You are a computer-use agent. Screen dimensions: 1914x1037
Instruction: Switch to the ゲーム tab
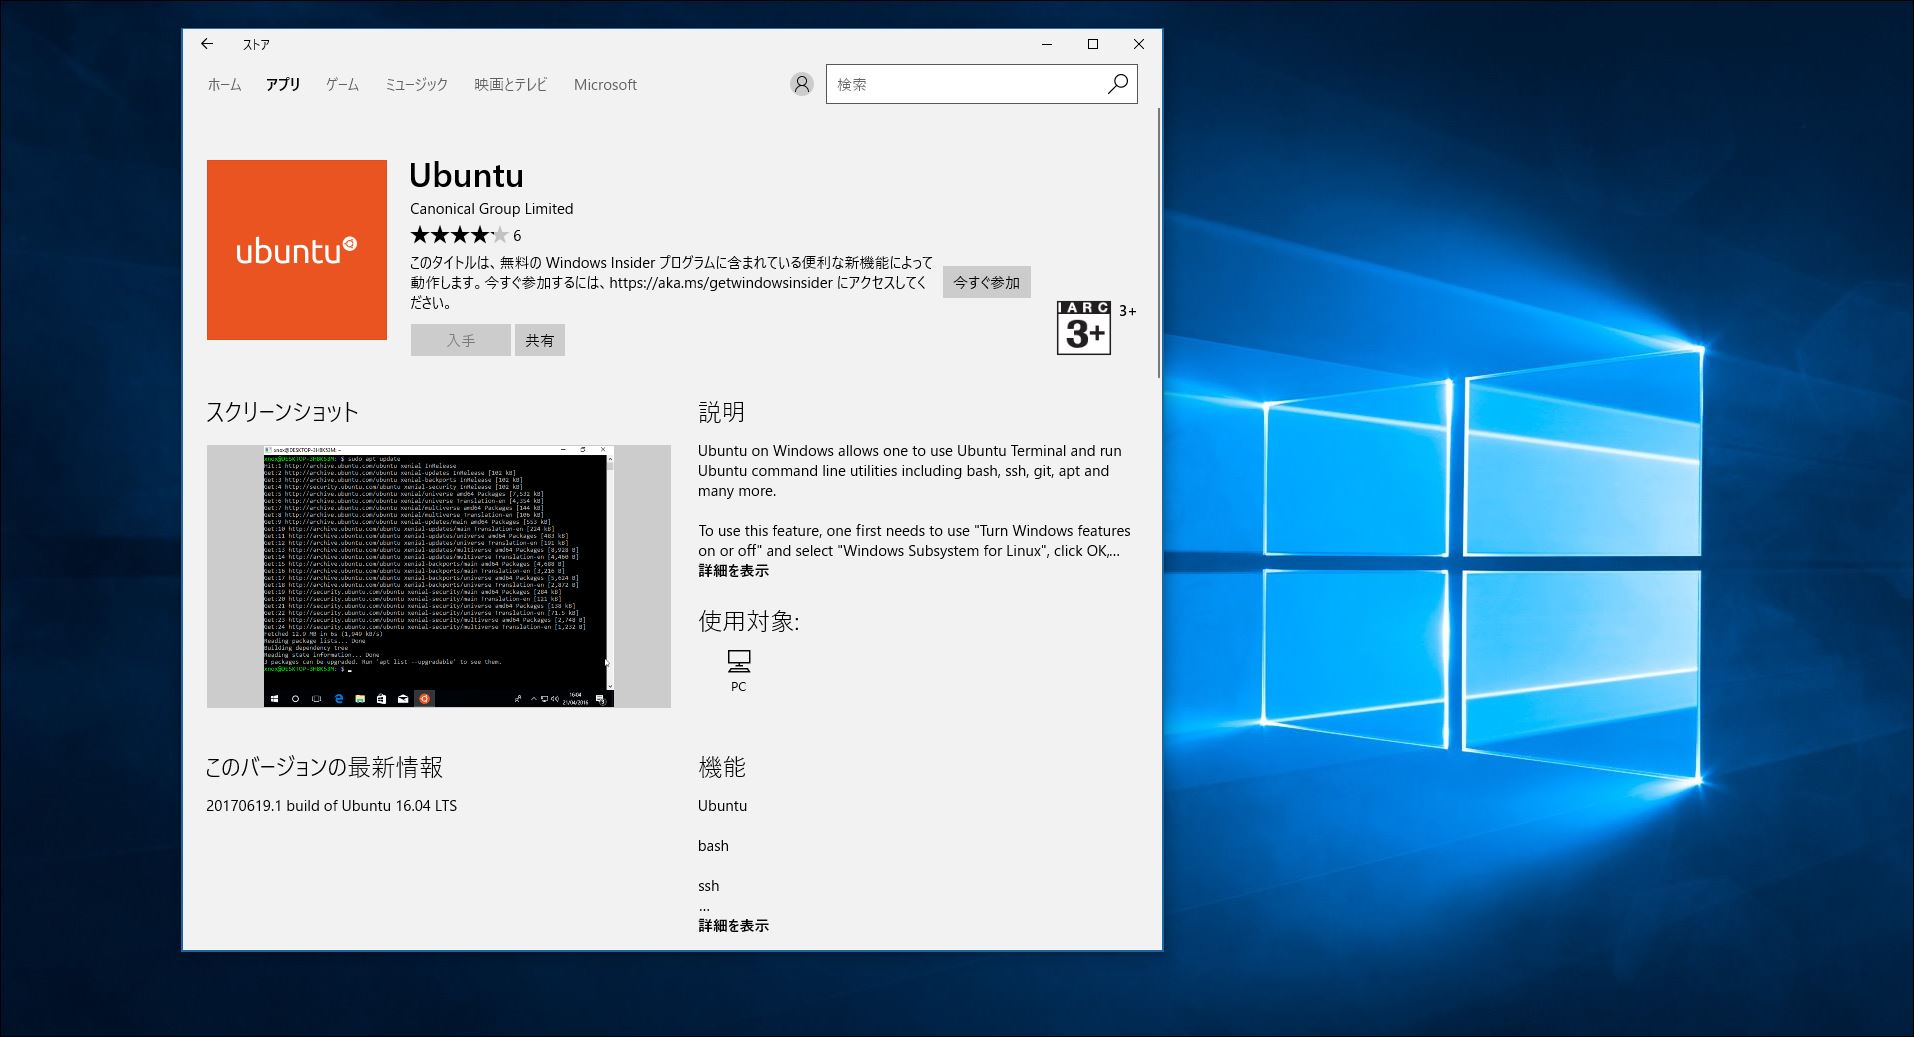342,84
